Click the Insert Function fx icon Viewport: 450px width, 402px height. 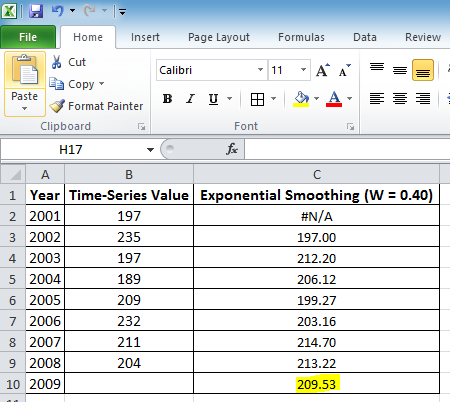[232, 149]
